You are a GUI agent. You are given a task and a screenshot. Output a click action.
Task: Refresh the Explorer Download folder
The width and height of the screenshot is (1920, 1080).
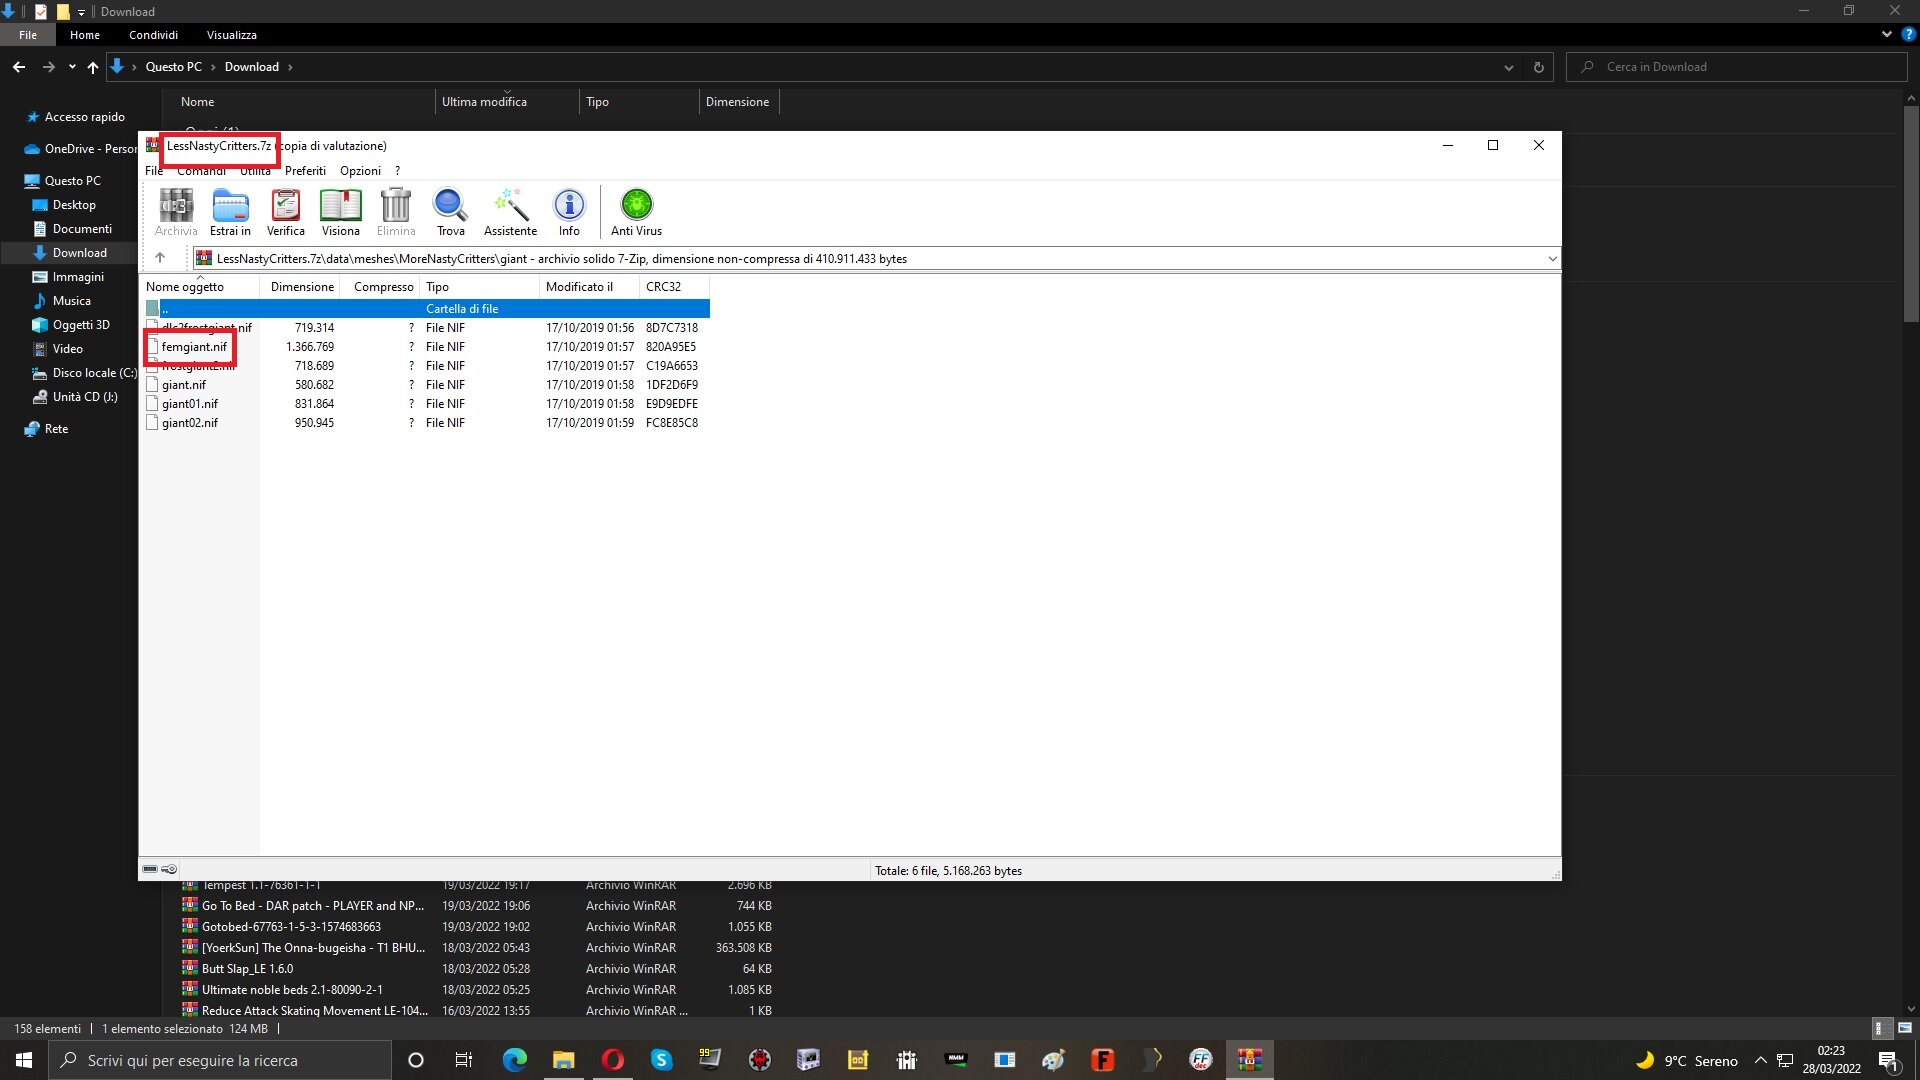[1538, 67]
